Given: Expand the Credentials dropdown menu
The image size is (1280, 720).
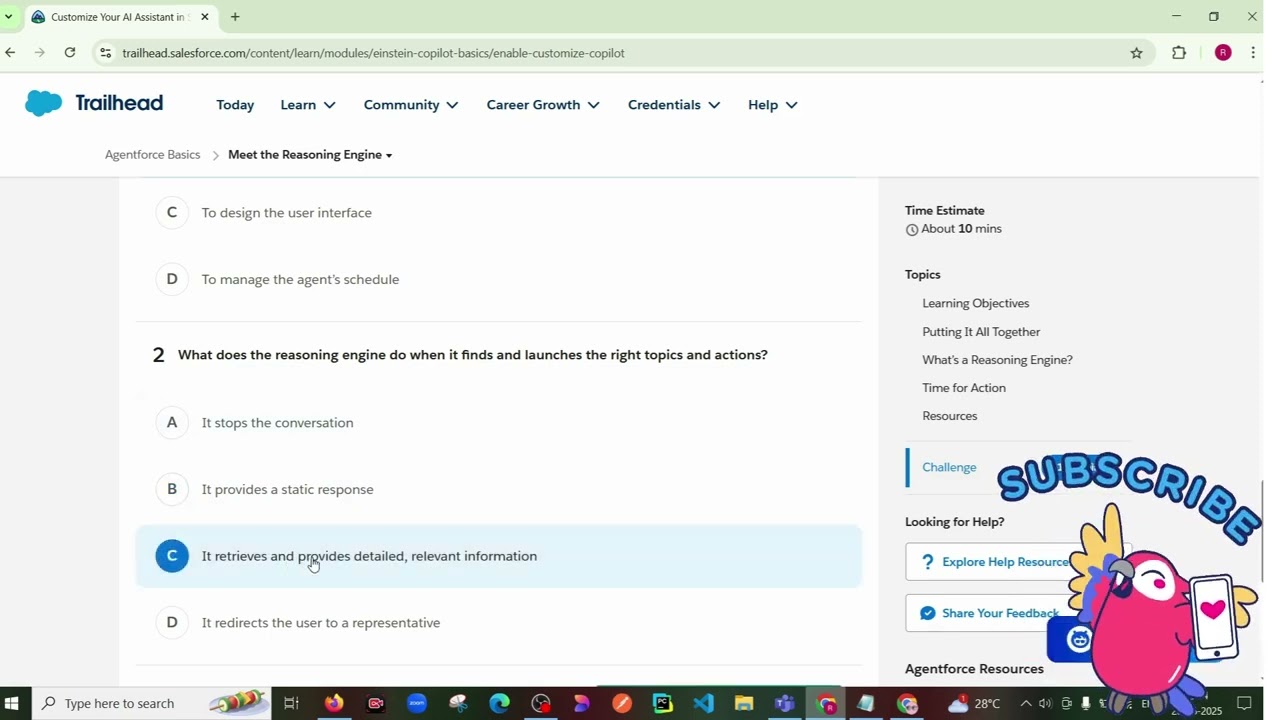Looking at the screenshot, I should (674, 105).
